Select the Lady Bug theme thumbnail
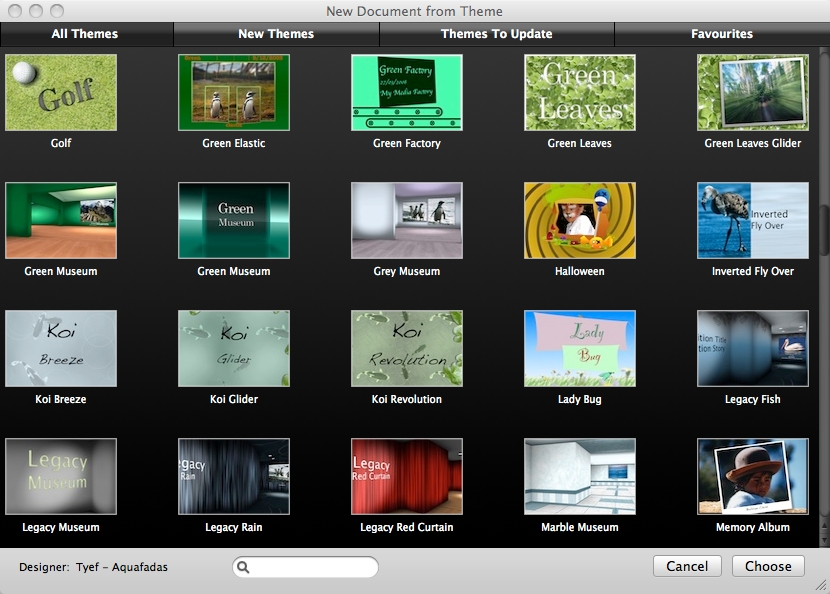Viewport: 830px width, 594px height. [580, 348]
